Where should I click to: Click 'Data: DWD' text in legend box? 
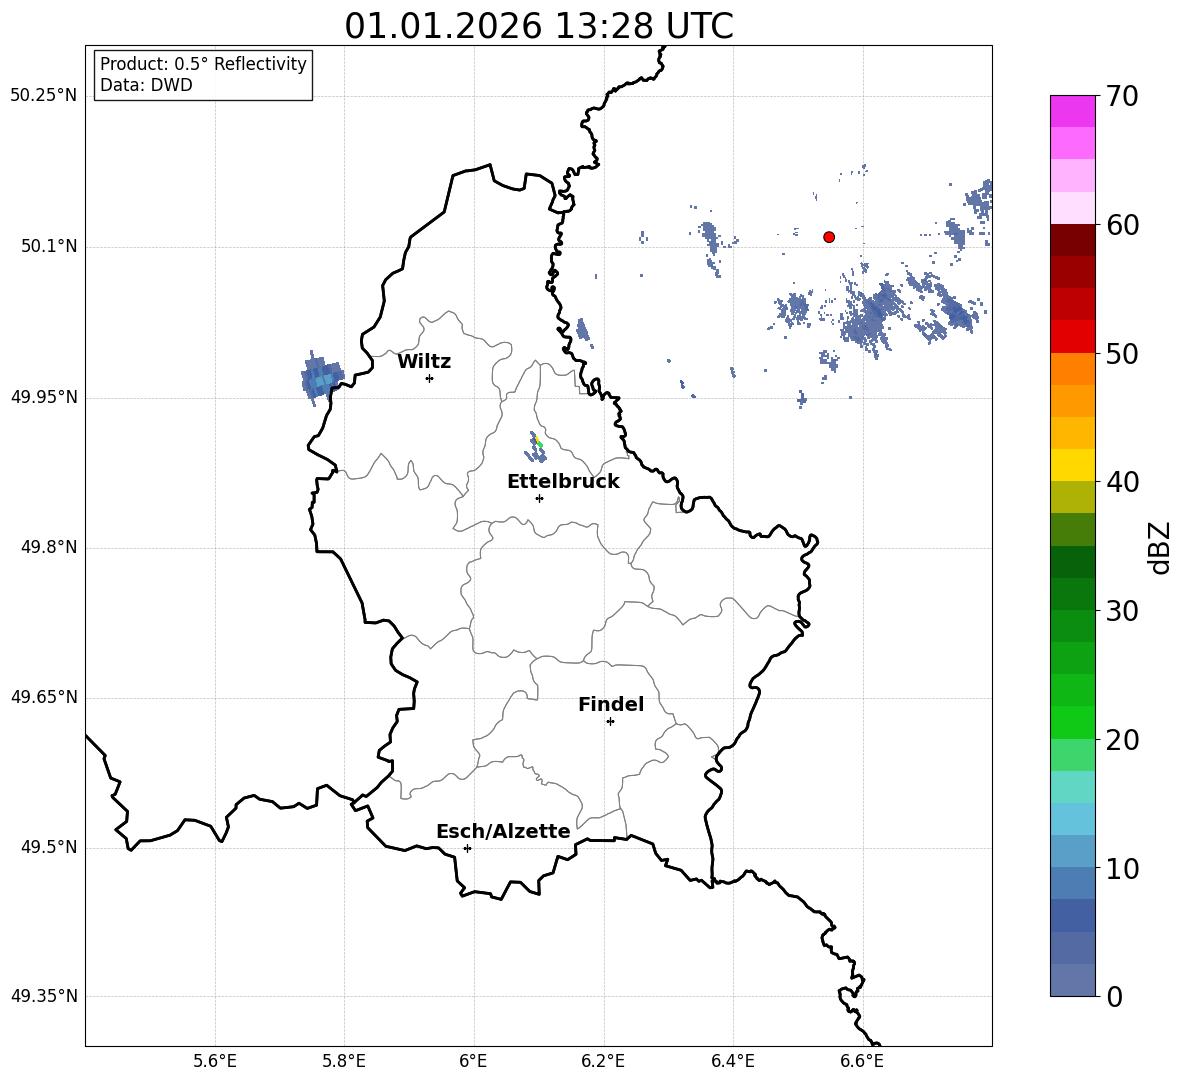tap(146, 85)
